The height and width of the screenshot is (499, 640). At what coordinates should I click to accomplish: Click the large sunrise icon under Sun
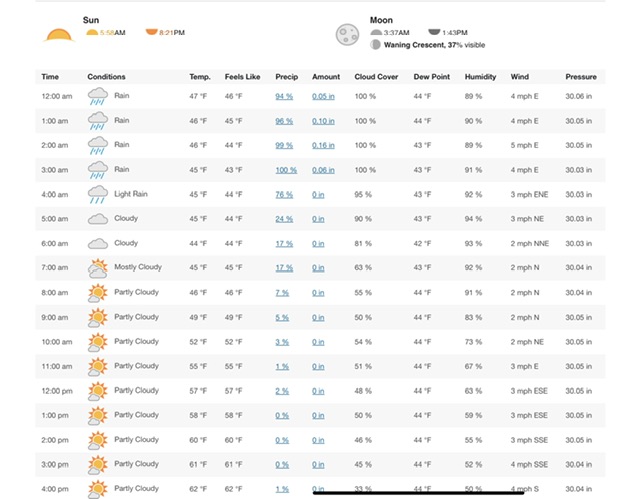click(59, 35)
